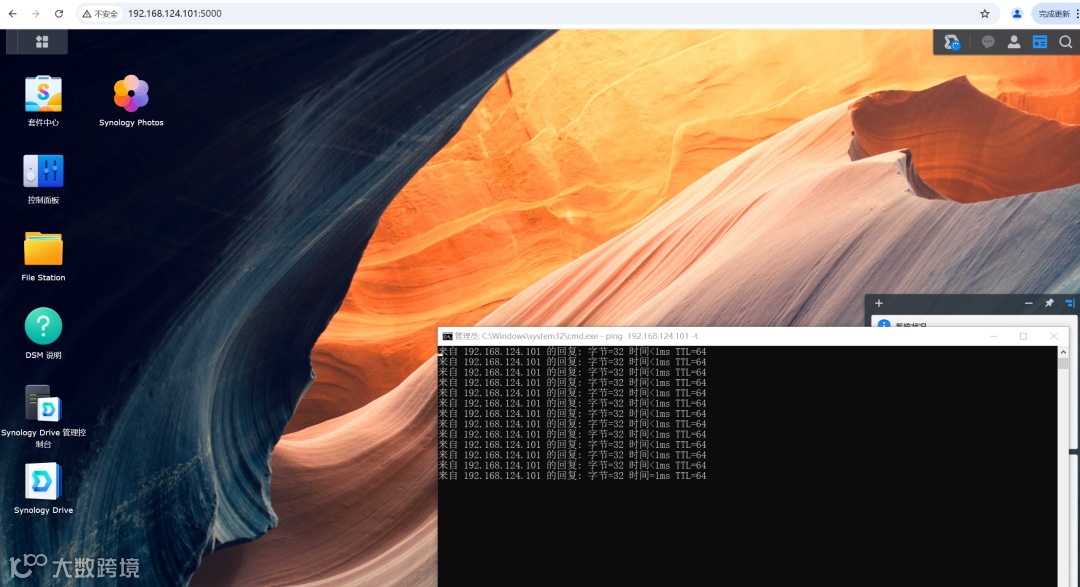
Task: Pin the DSM widget panel
Action: tap(1049, 303)
